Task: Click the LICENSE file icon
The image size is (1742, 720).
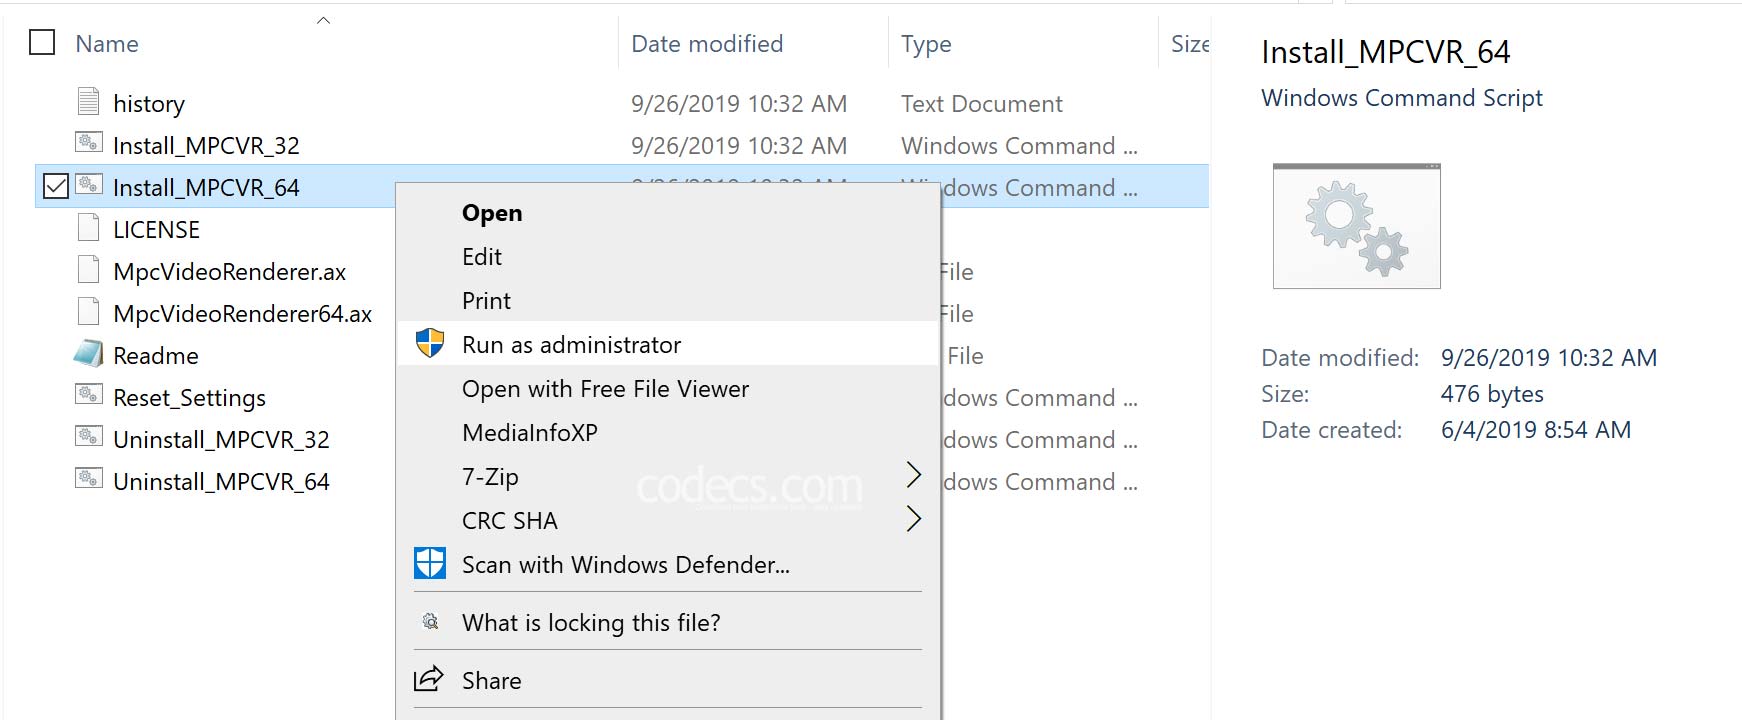Action: pos(88,227)
